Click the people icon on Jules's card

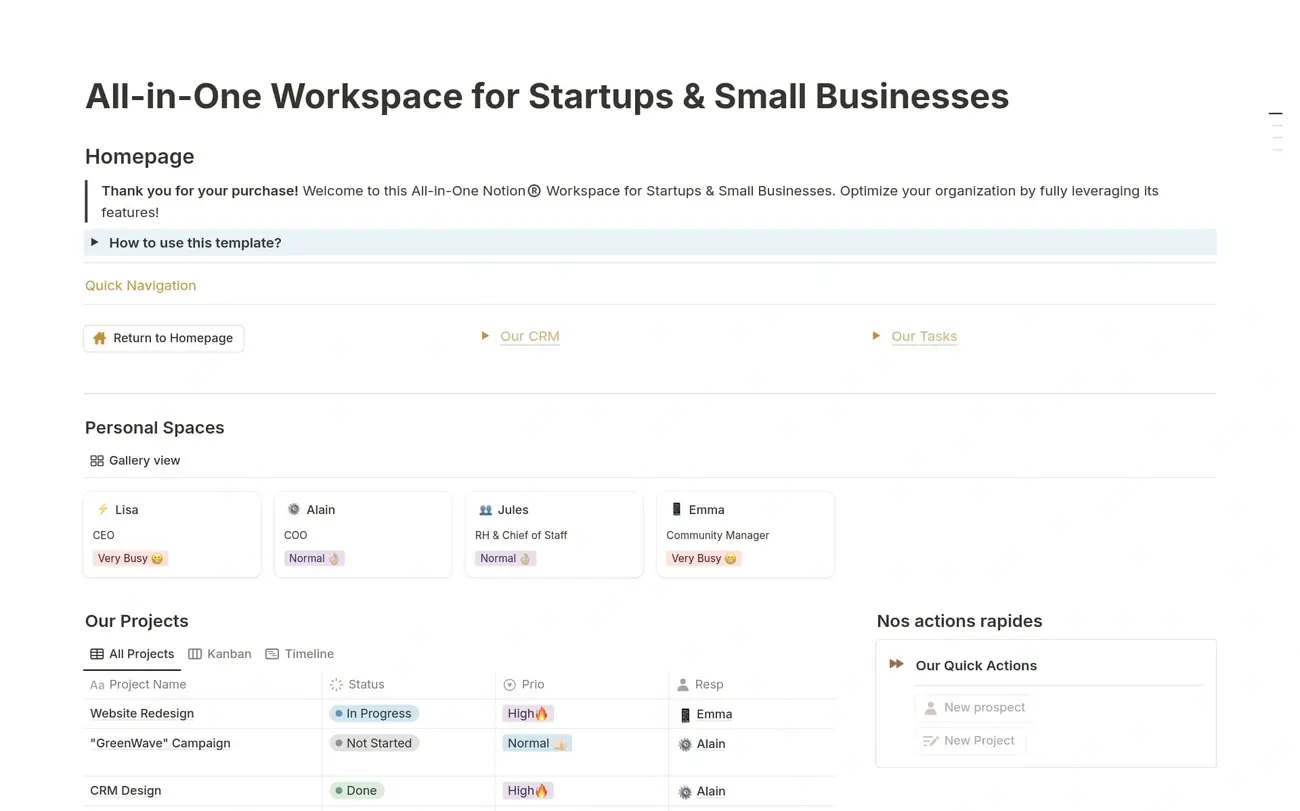coord(486,509)
